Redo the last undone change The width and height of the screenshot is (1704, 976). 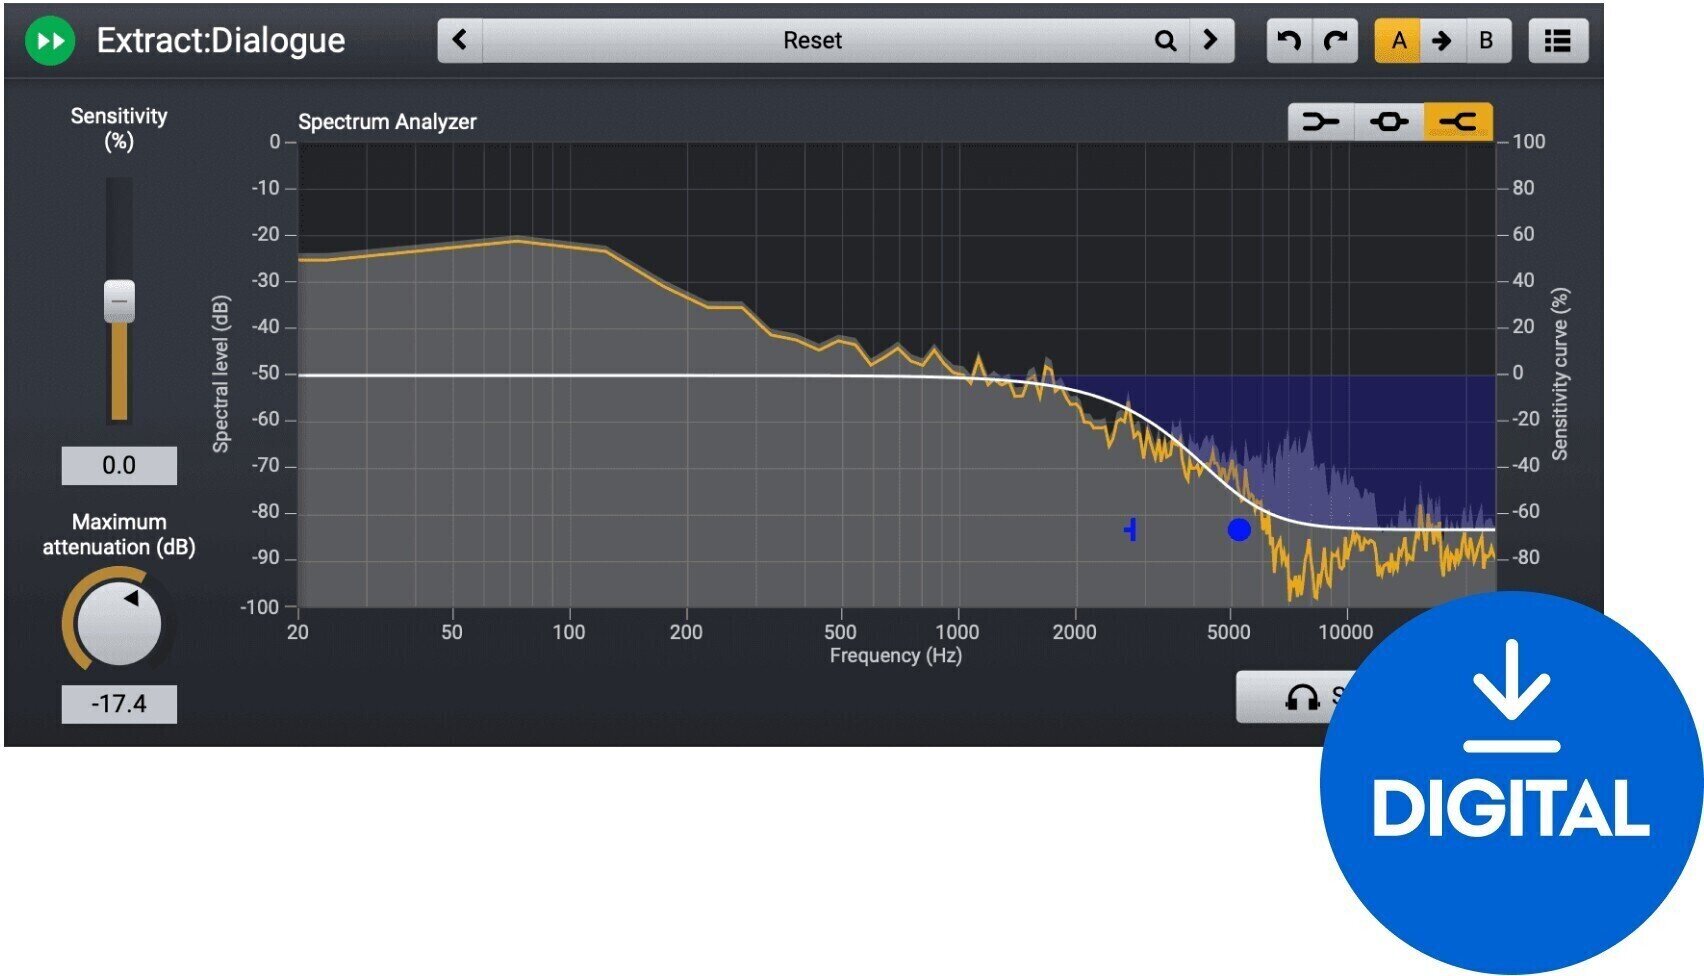(1335, 40)
